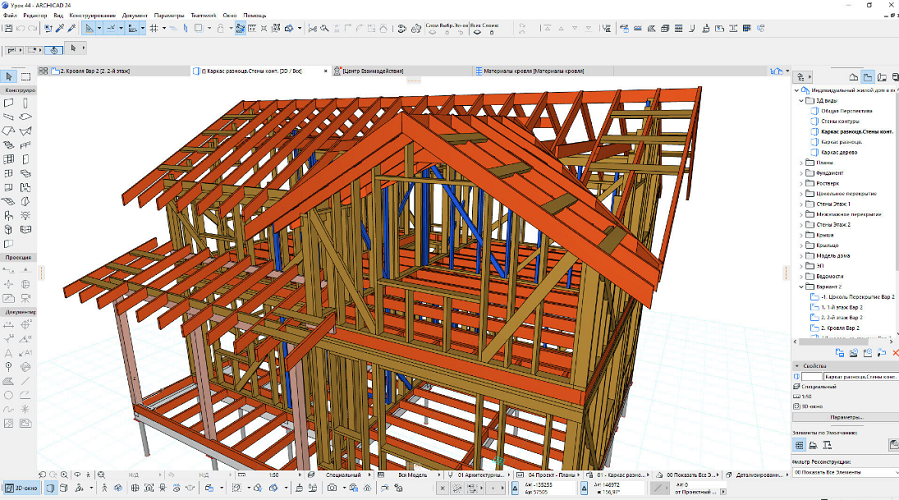Expand the Фундамент folder in Navigator
This screenshot has height=500, width=899.
pyautogui.click(x=801, y=171)
